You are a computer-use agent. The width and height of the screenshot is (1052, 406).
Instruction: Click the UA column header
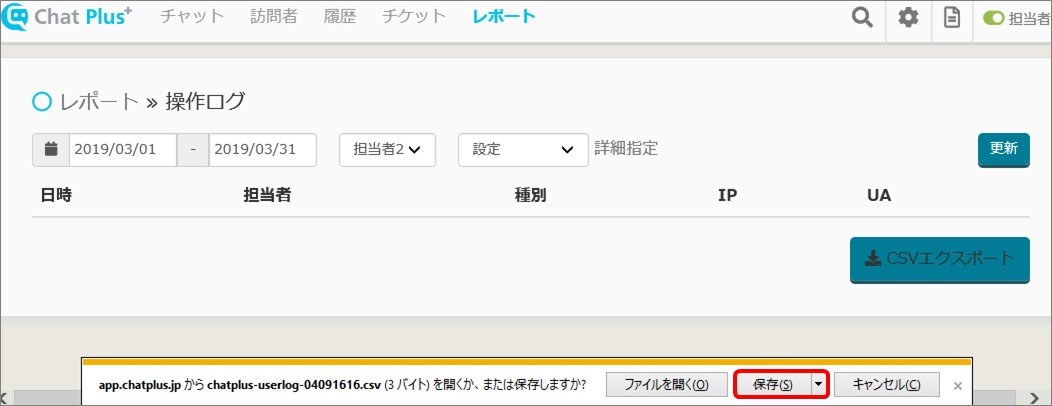coord(879,196)
